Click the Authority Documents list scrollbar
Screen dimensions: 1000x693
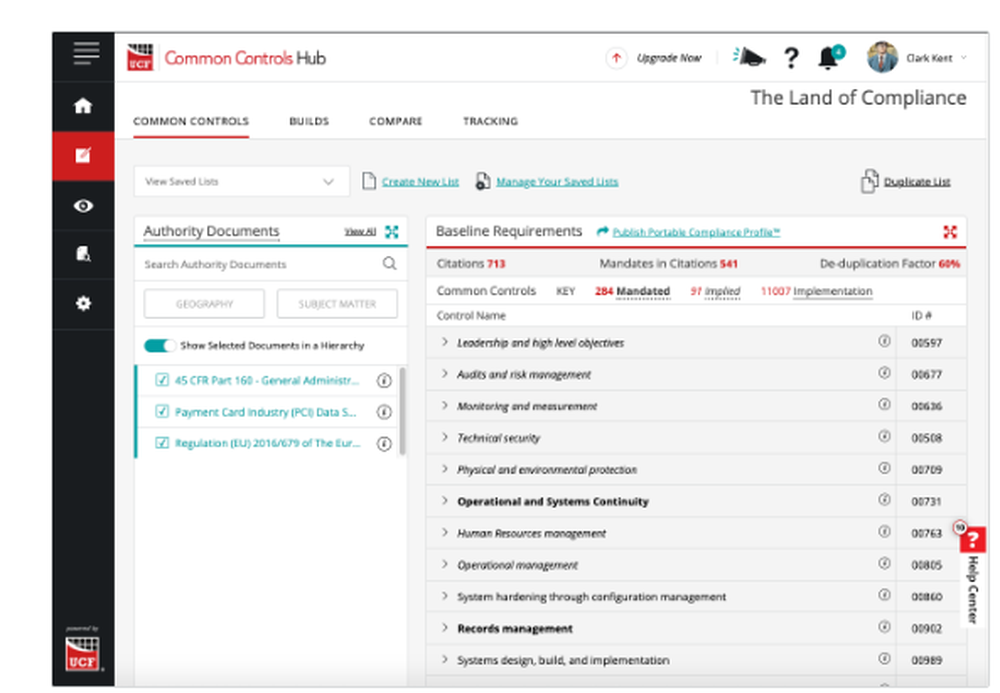[x=402, y=411]
